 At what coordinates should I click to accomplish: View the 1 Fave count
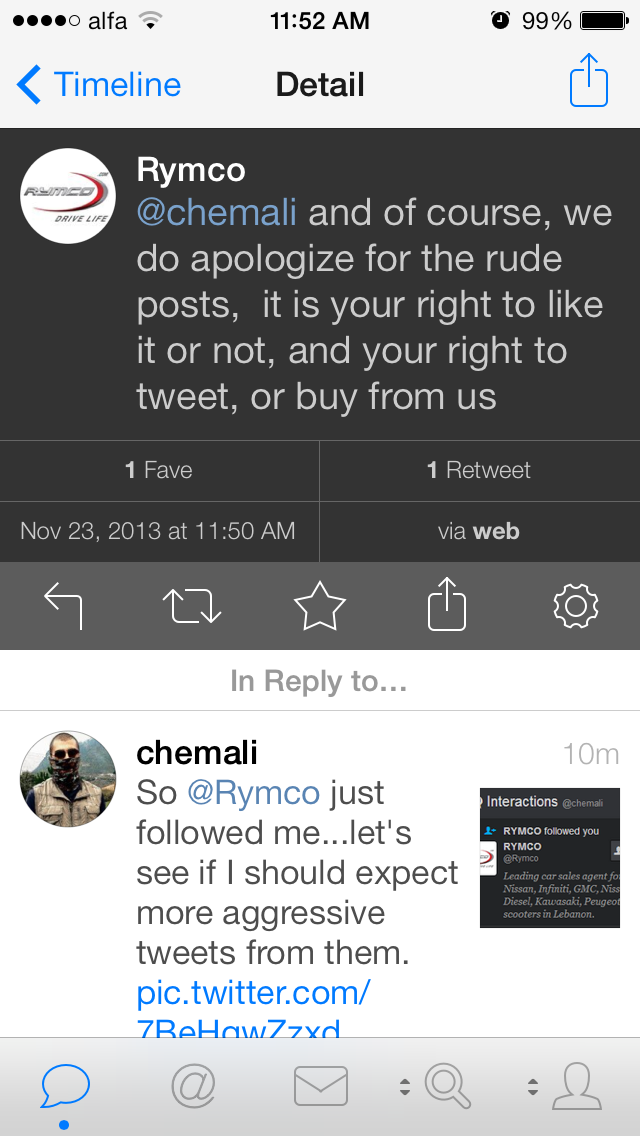point(159,470)
